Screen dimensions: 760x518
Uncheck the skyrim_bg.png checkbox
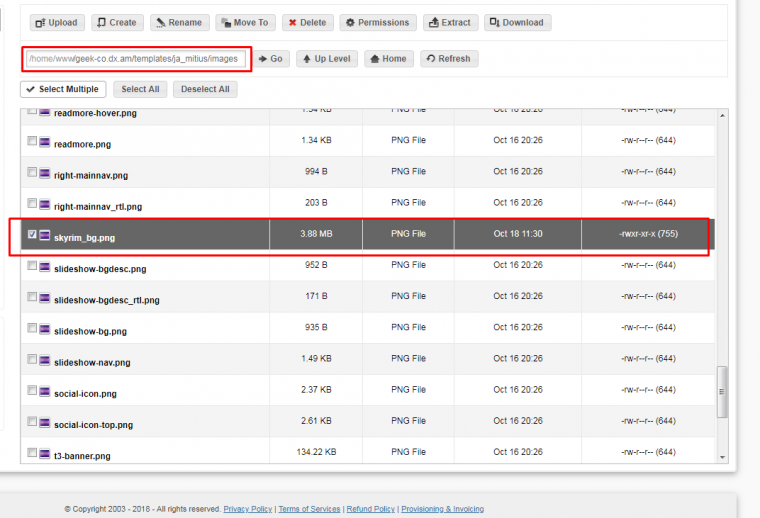pos(32,235)
